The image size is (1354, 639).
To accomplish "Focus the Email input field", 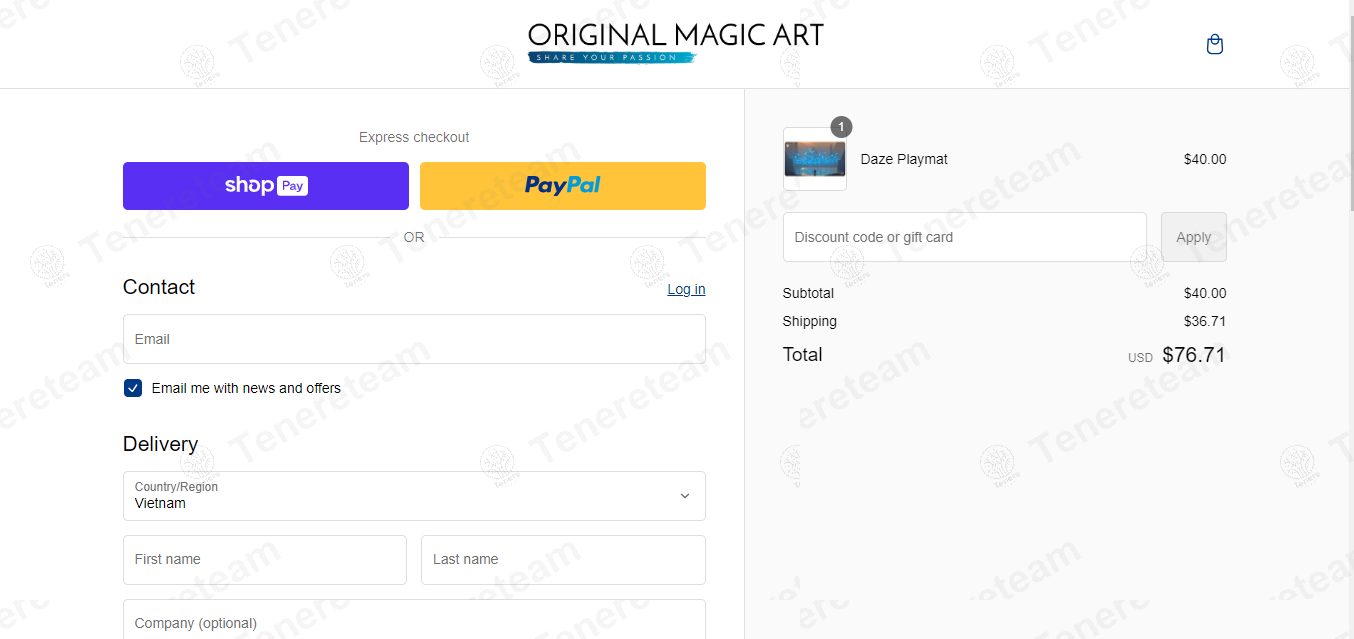I will [414, 339].
